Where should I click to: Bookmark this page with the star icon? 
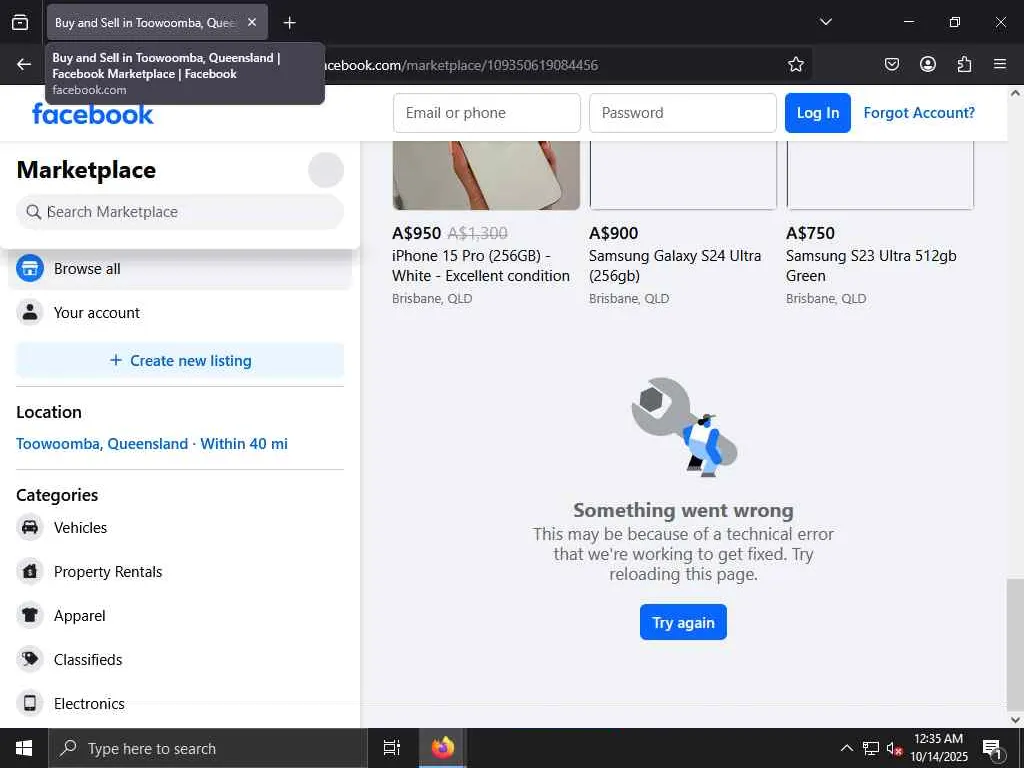[x=795, y=64]
